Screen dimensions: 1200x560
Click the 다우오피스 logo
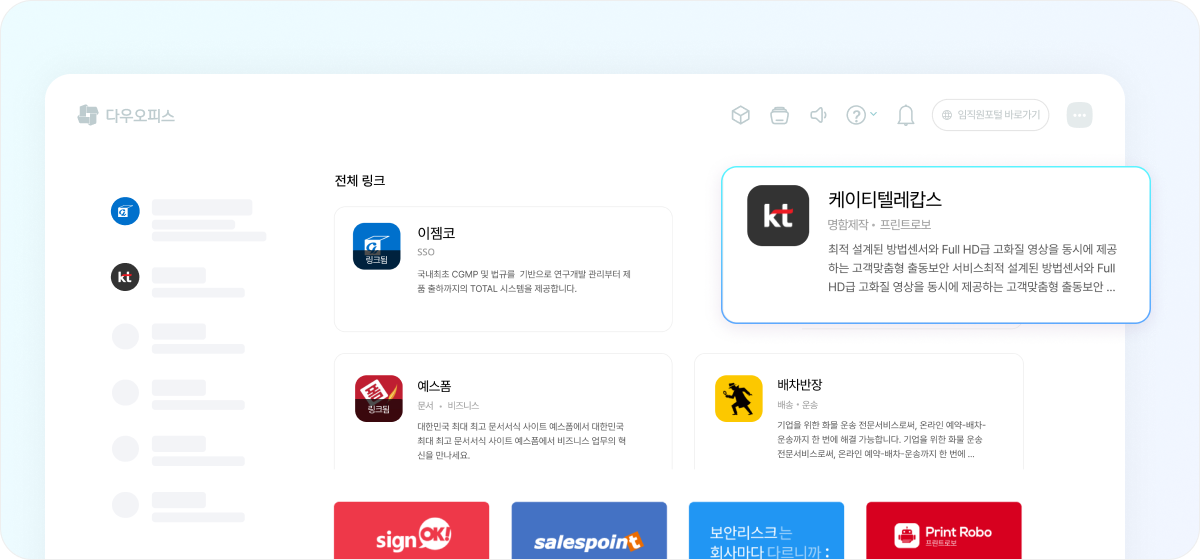tap(126, 115)
